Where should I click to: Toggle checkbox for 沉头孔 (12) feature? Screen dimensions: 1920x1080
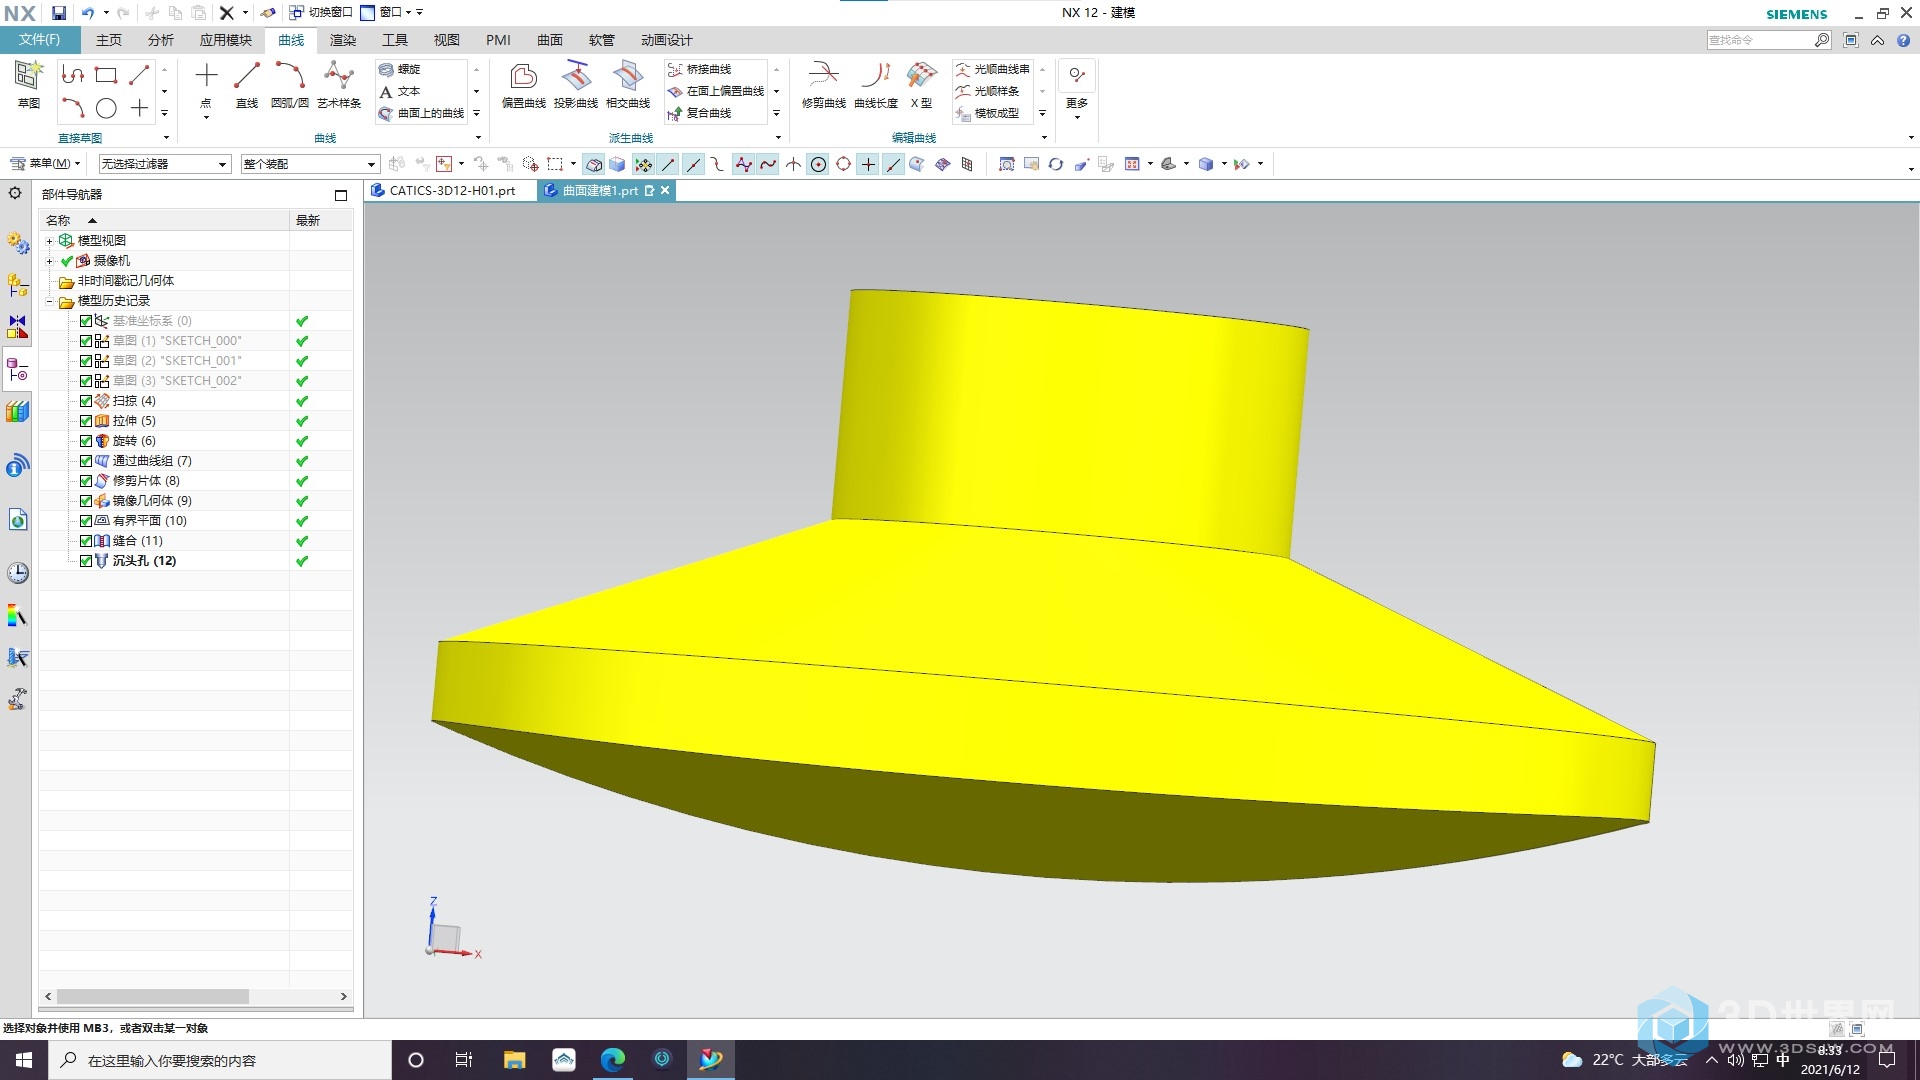86,561
